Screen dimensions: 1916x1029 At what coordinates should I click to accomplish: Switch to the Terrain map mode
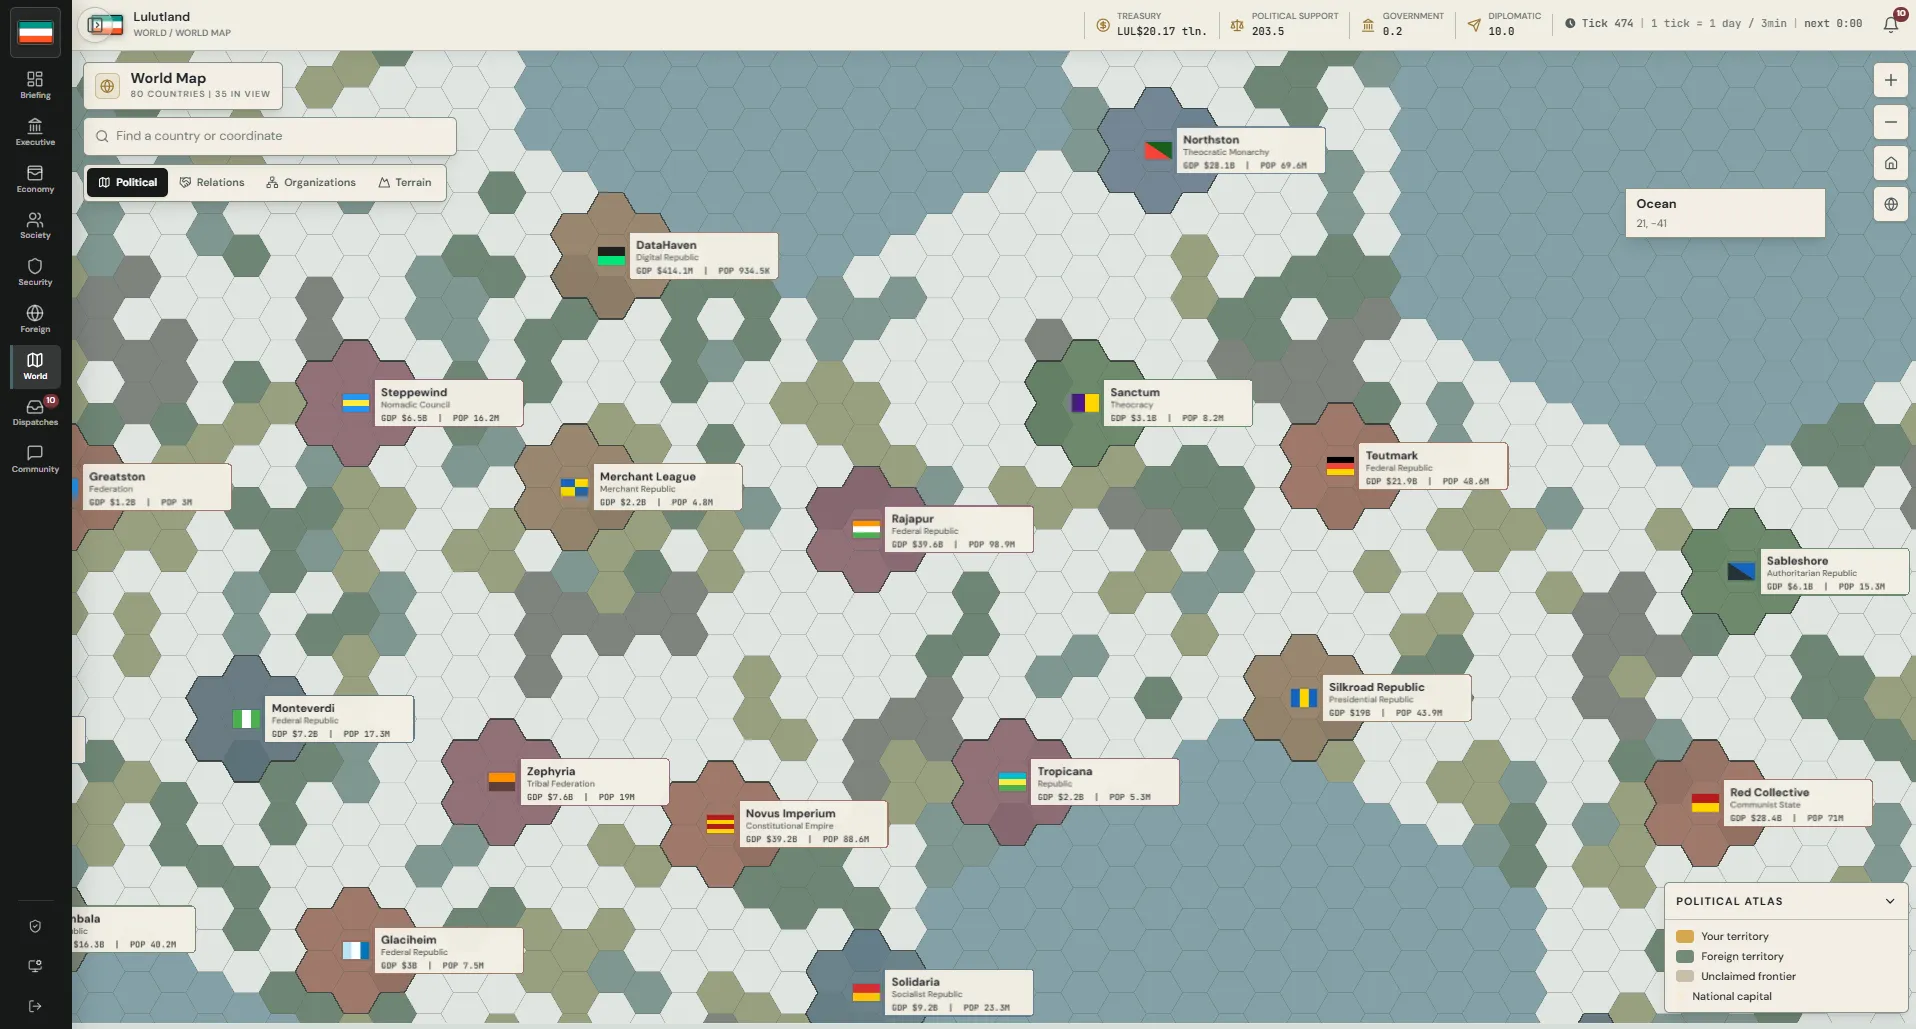coord(405,182)
